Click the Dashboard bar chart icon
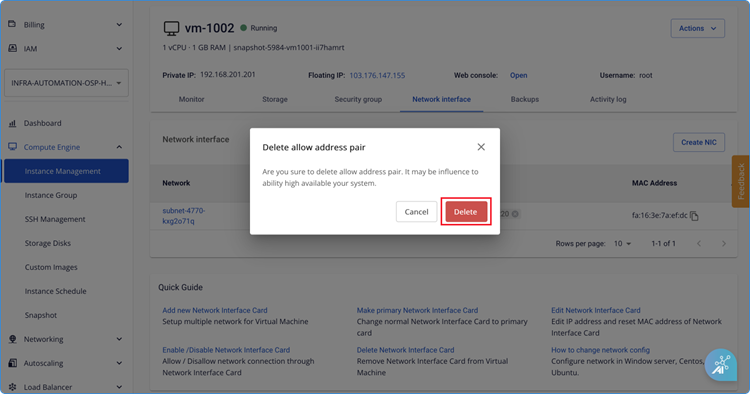 (x=12, y=123)
